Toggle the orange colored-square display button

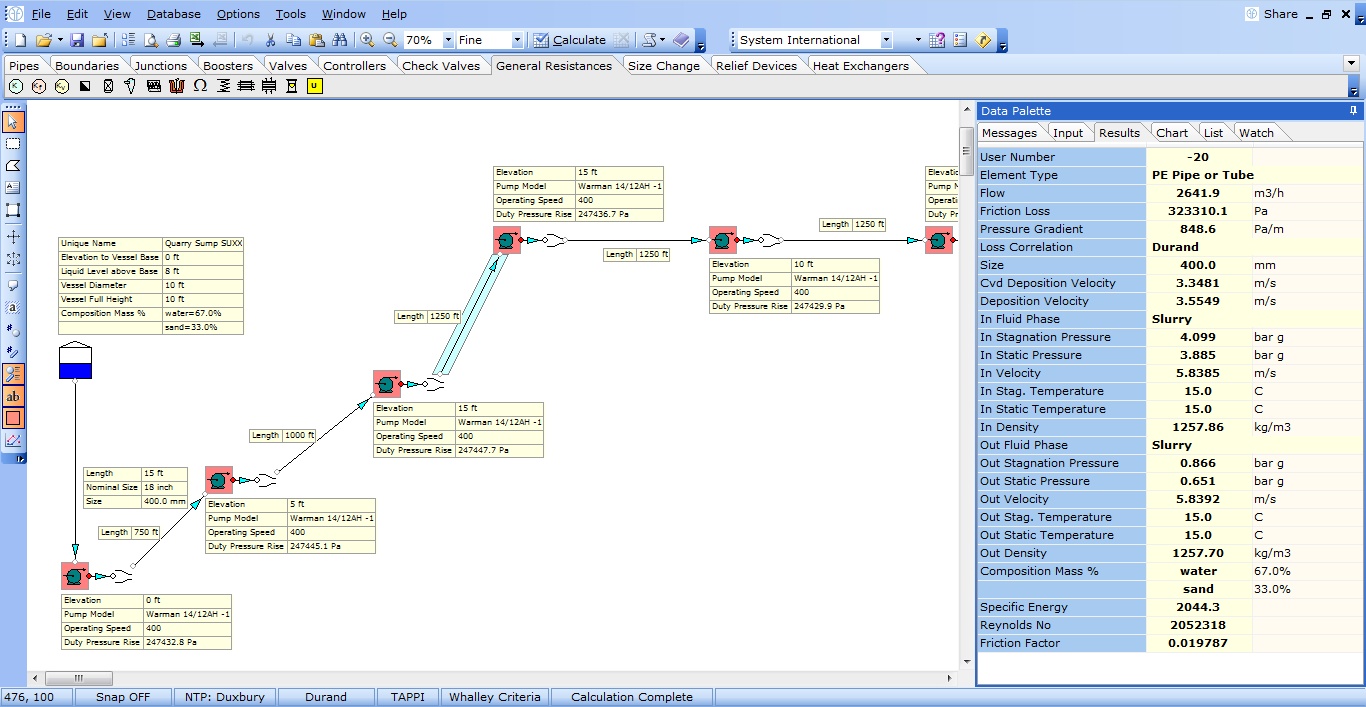click(13, 419)
